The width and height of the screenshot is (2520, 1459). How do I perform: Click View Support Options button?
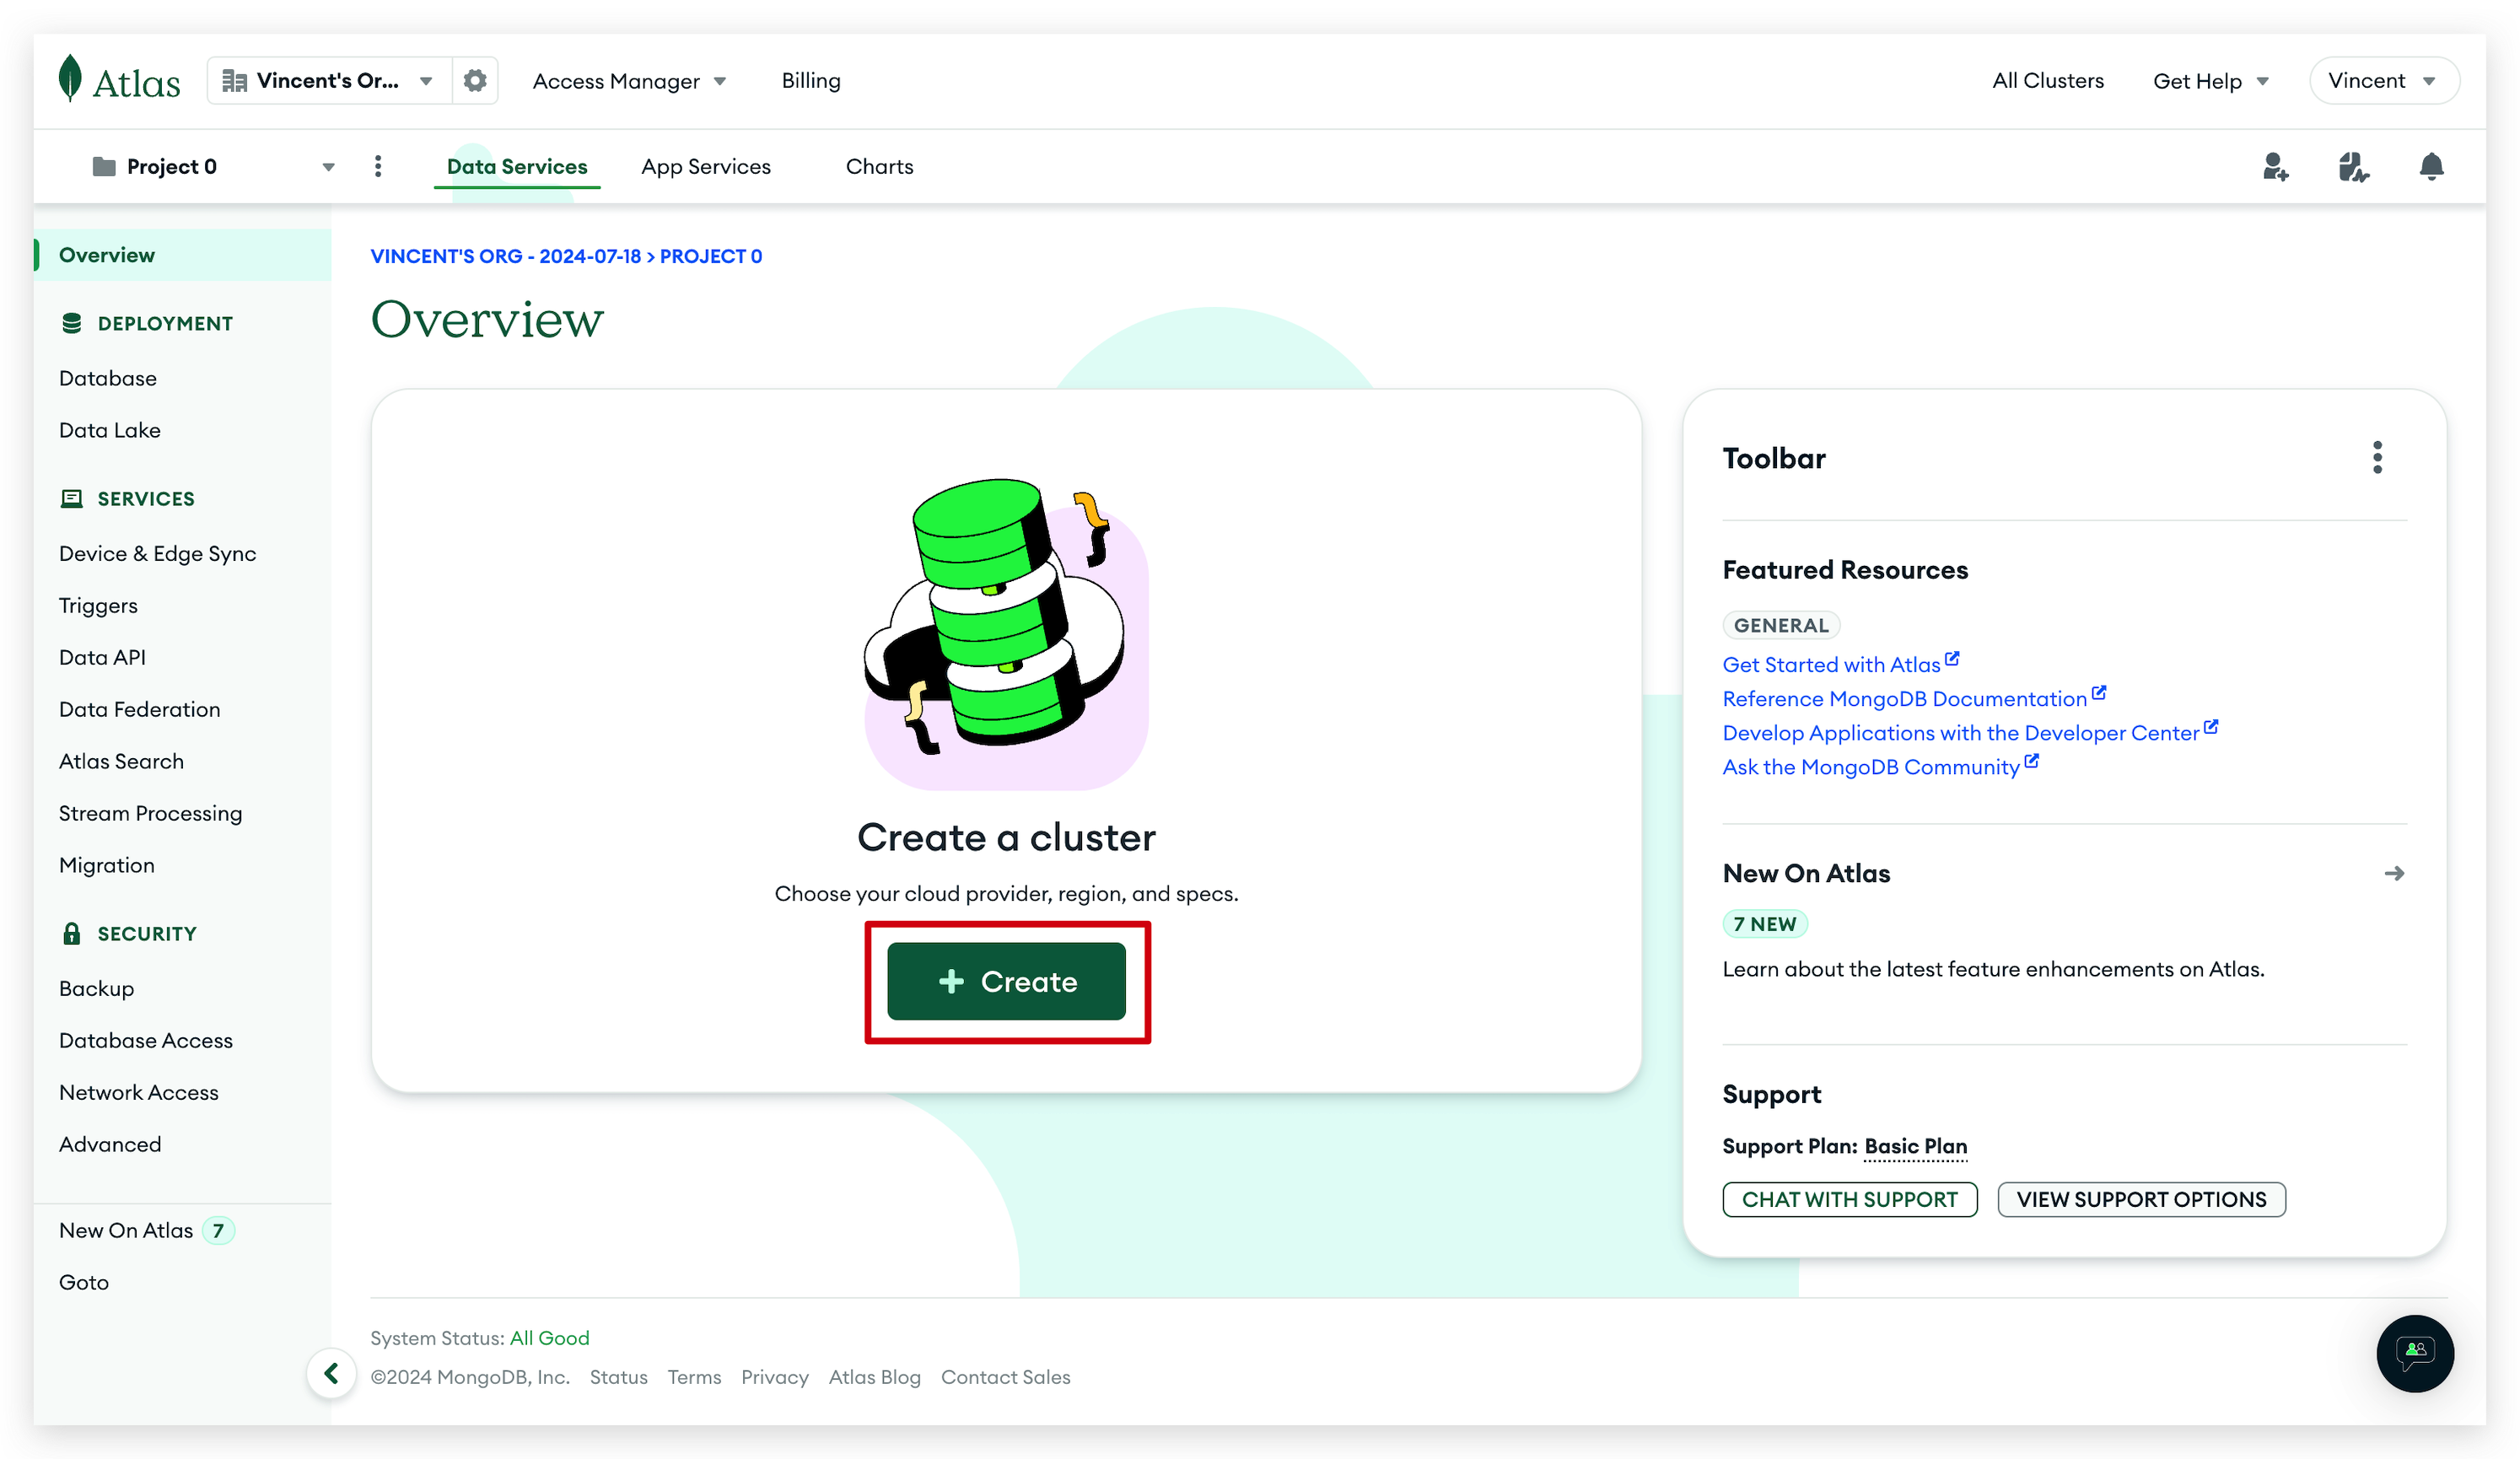(x=2141, y=1199)
